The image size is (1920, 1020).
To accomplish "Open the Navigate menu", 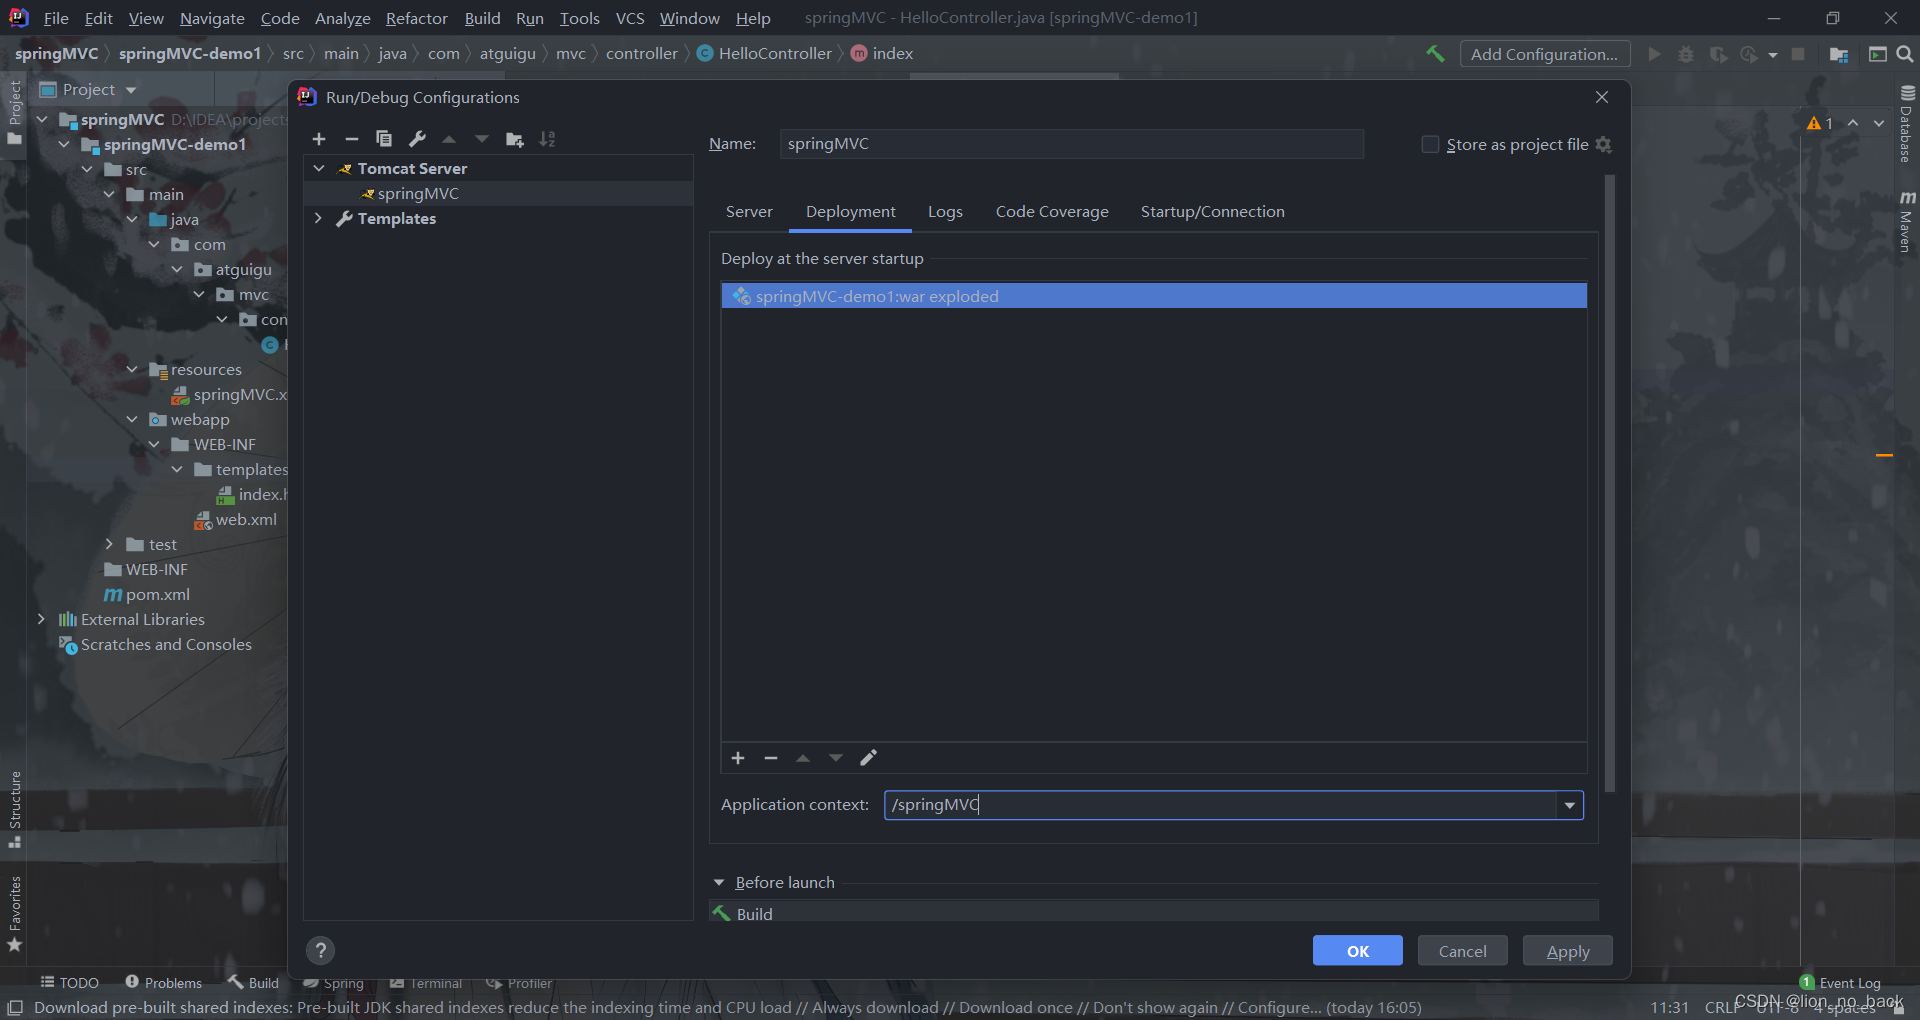I will coord(212,18).
